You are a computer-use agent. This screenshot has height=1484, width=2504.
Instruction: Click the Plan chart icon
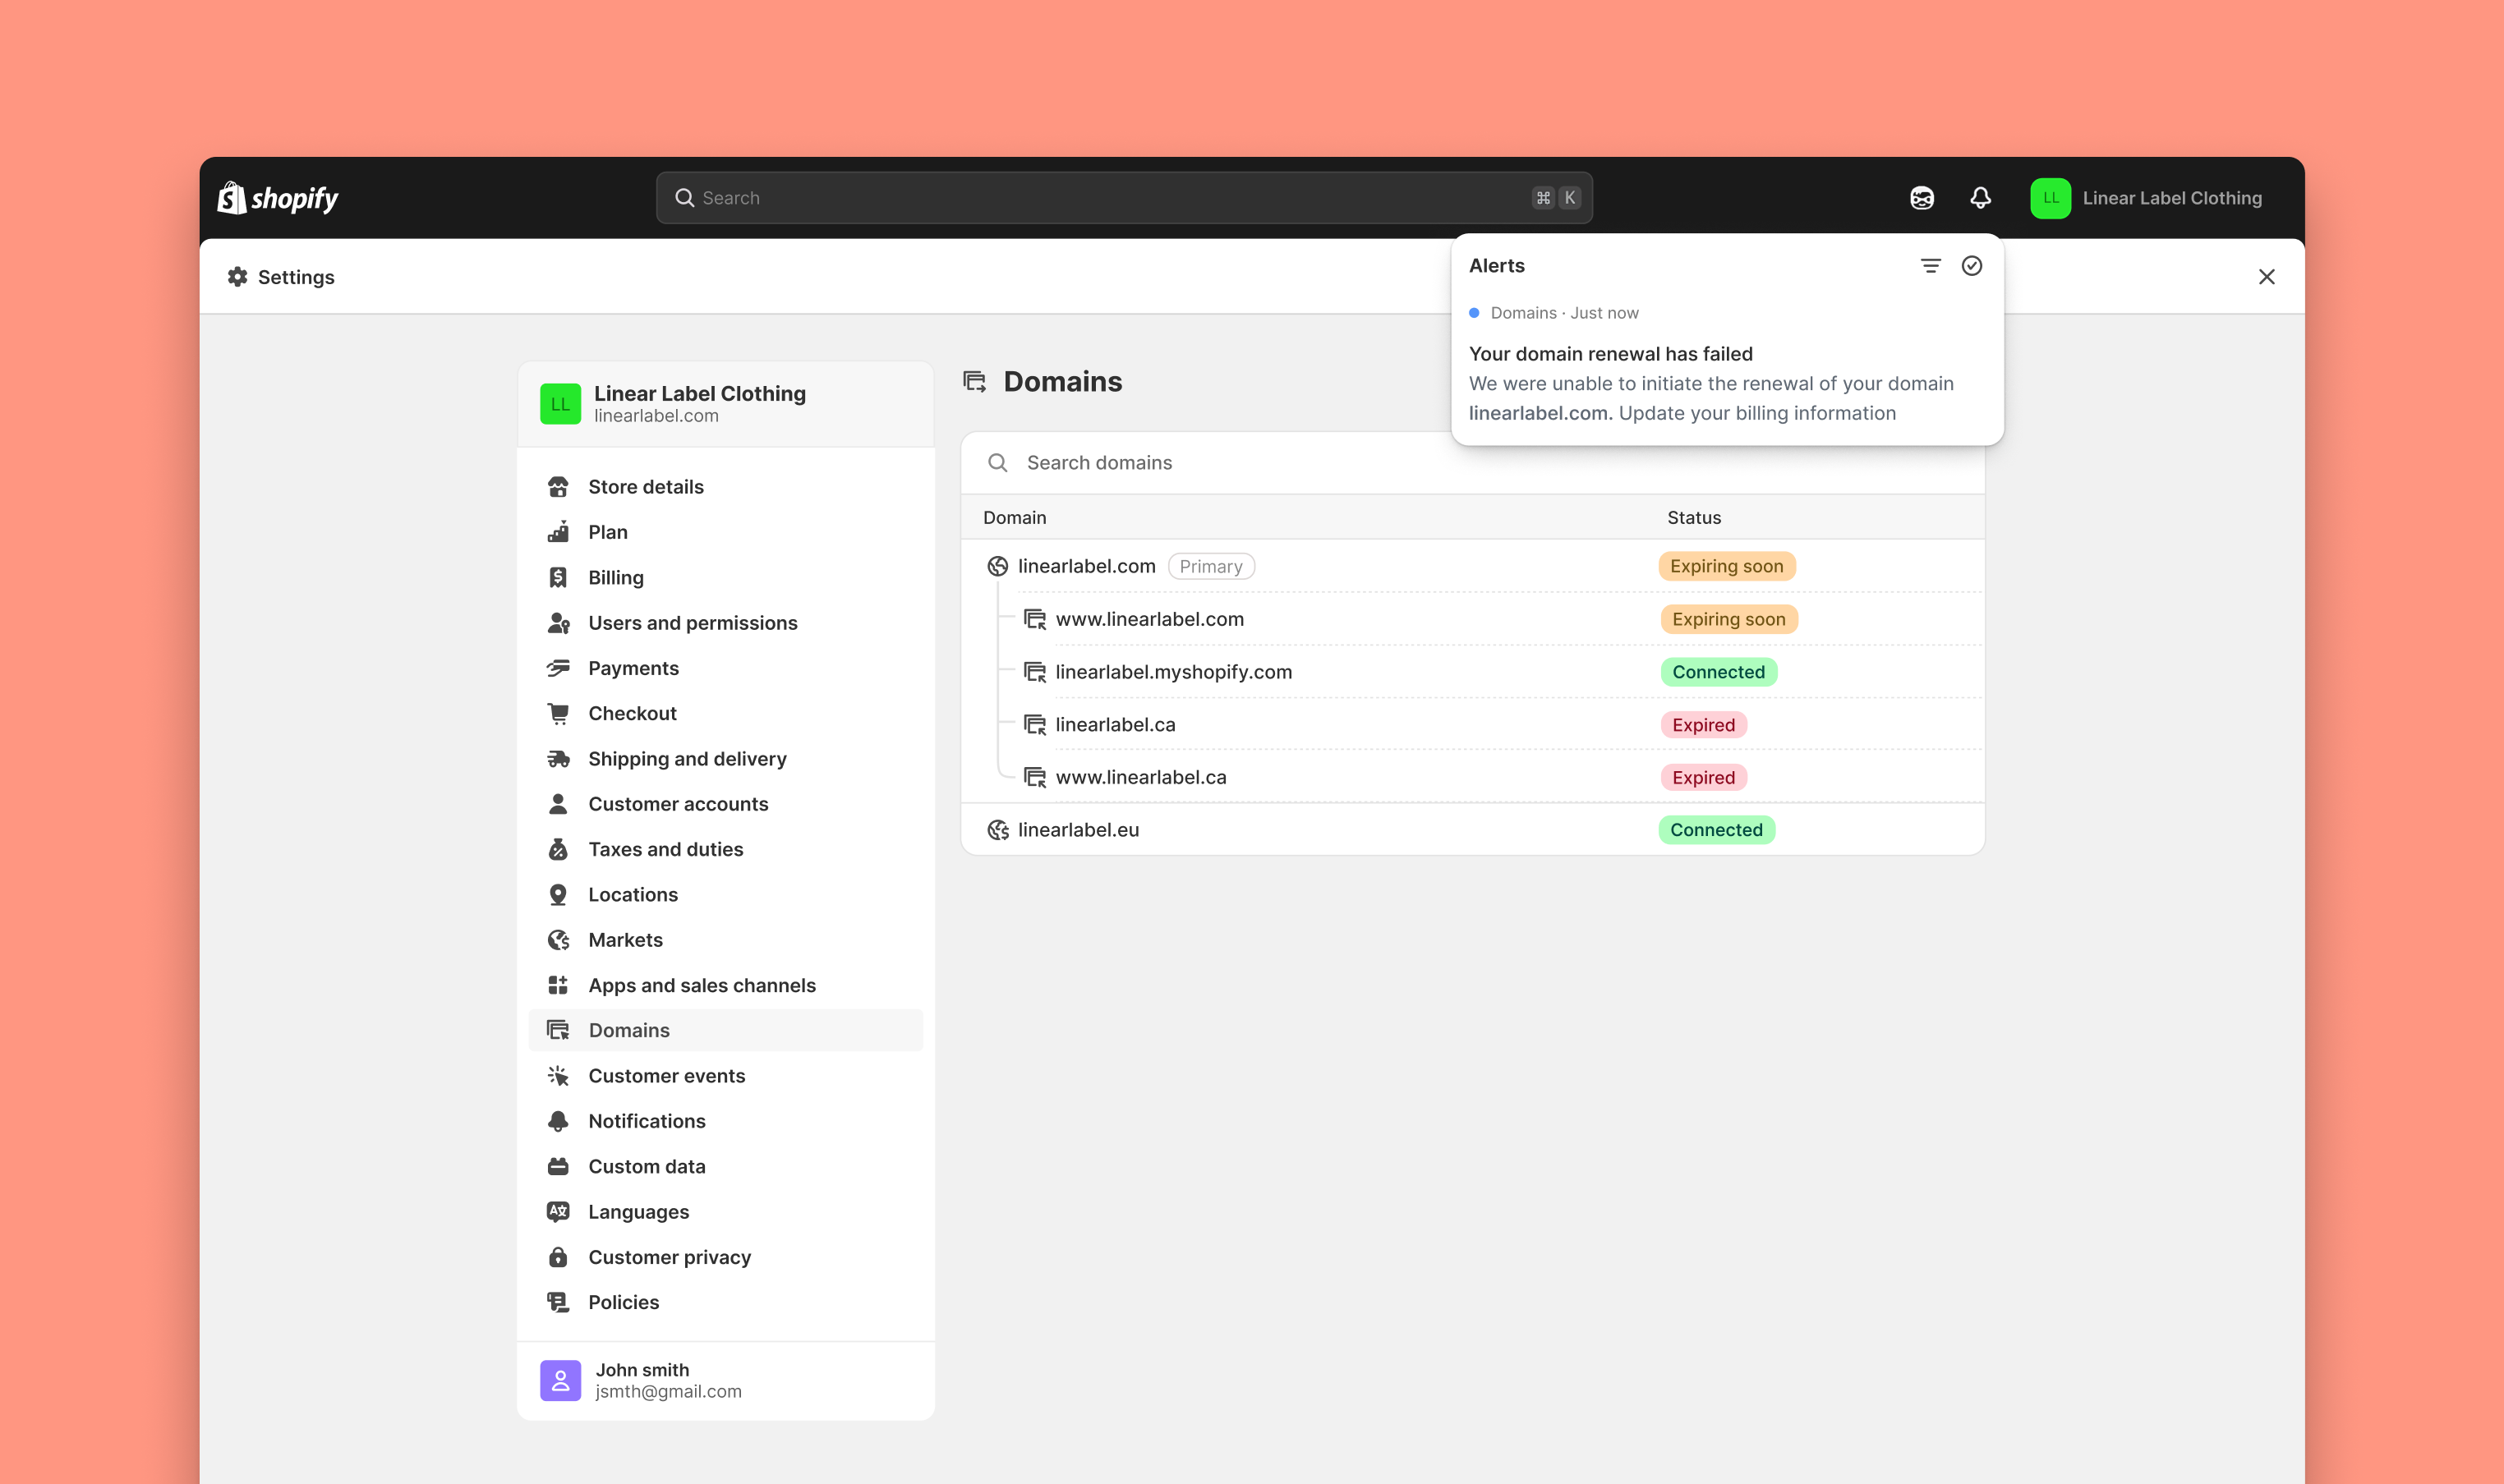[558, 532]
